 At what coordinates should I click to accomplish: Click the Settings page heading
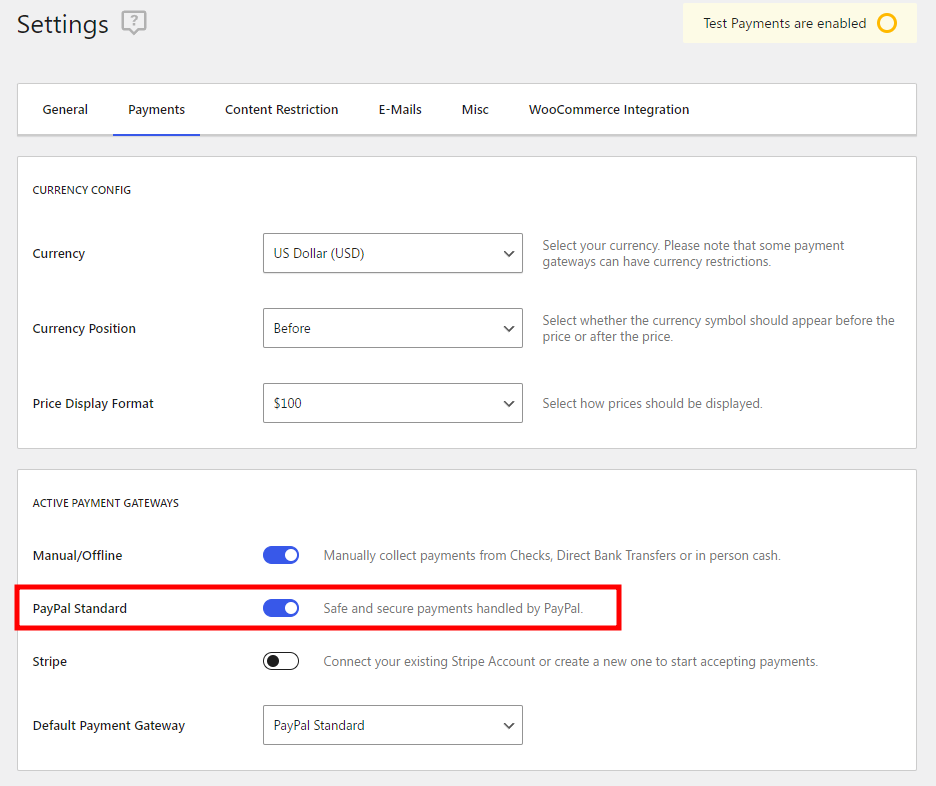point(63,24)
